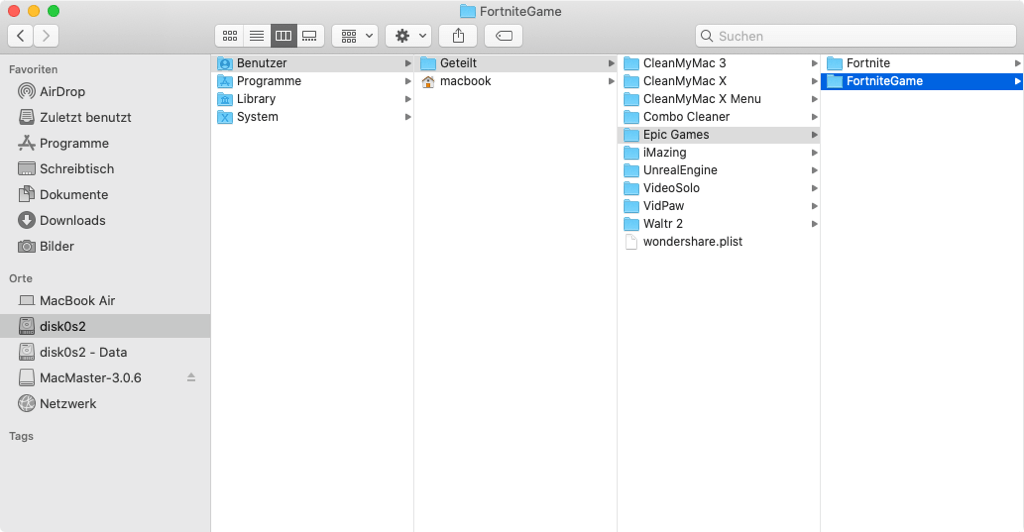Image resolution: width=1024 pixels, height=532 pixels.
Task: Open Bilder in the sidebar
Action: [105, 246]
